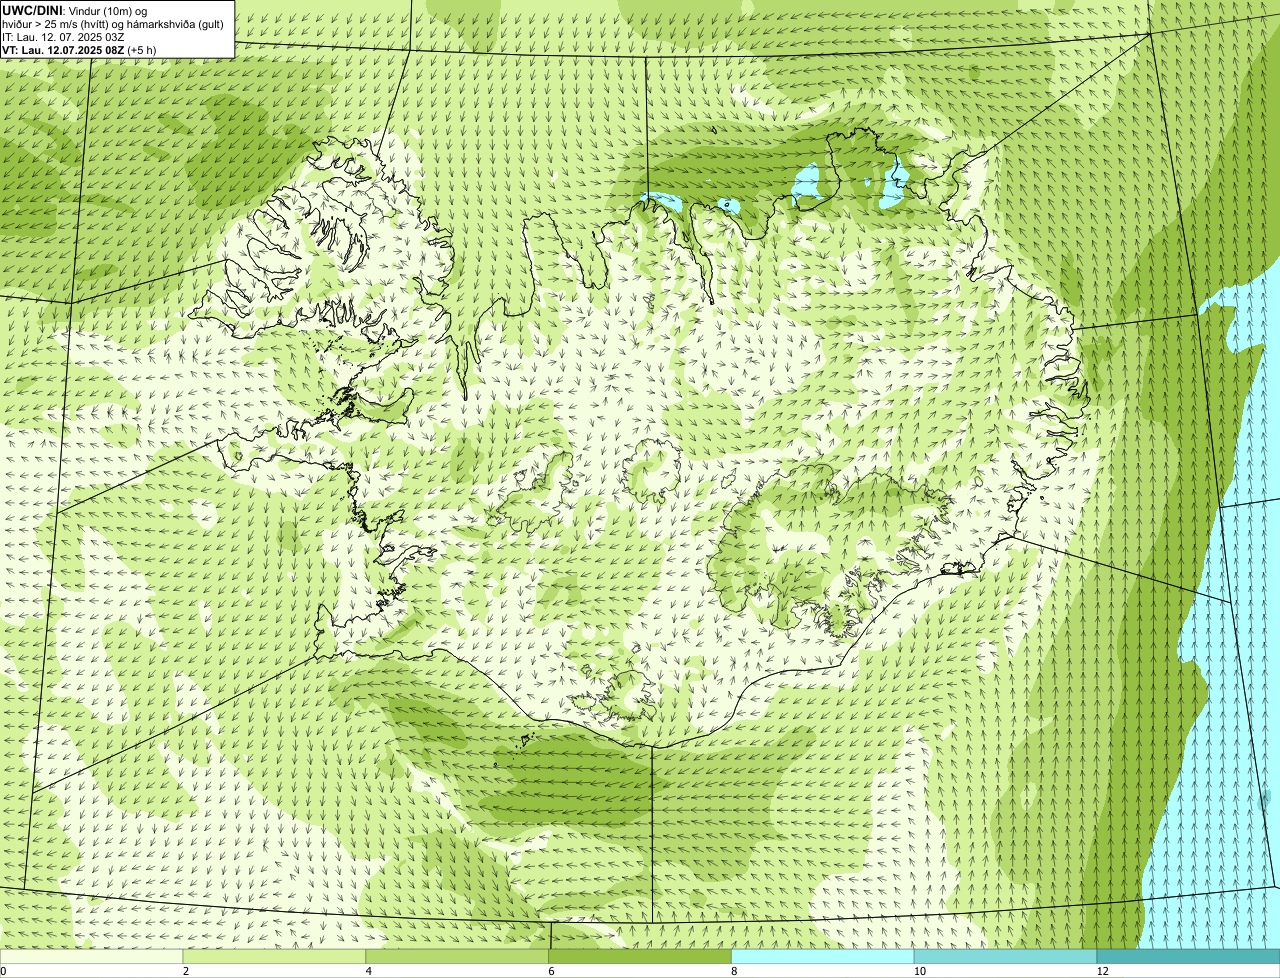1280x978 pixels.
Task: Click the '0' label on the color scale
Action: [3, 971]
